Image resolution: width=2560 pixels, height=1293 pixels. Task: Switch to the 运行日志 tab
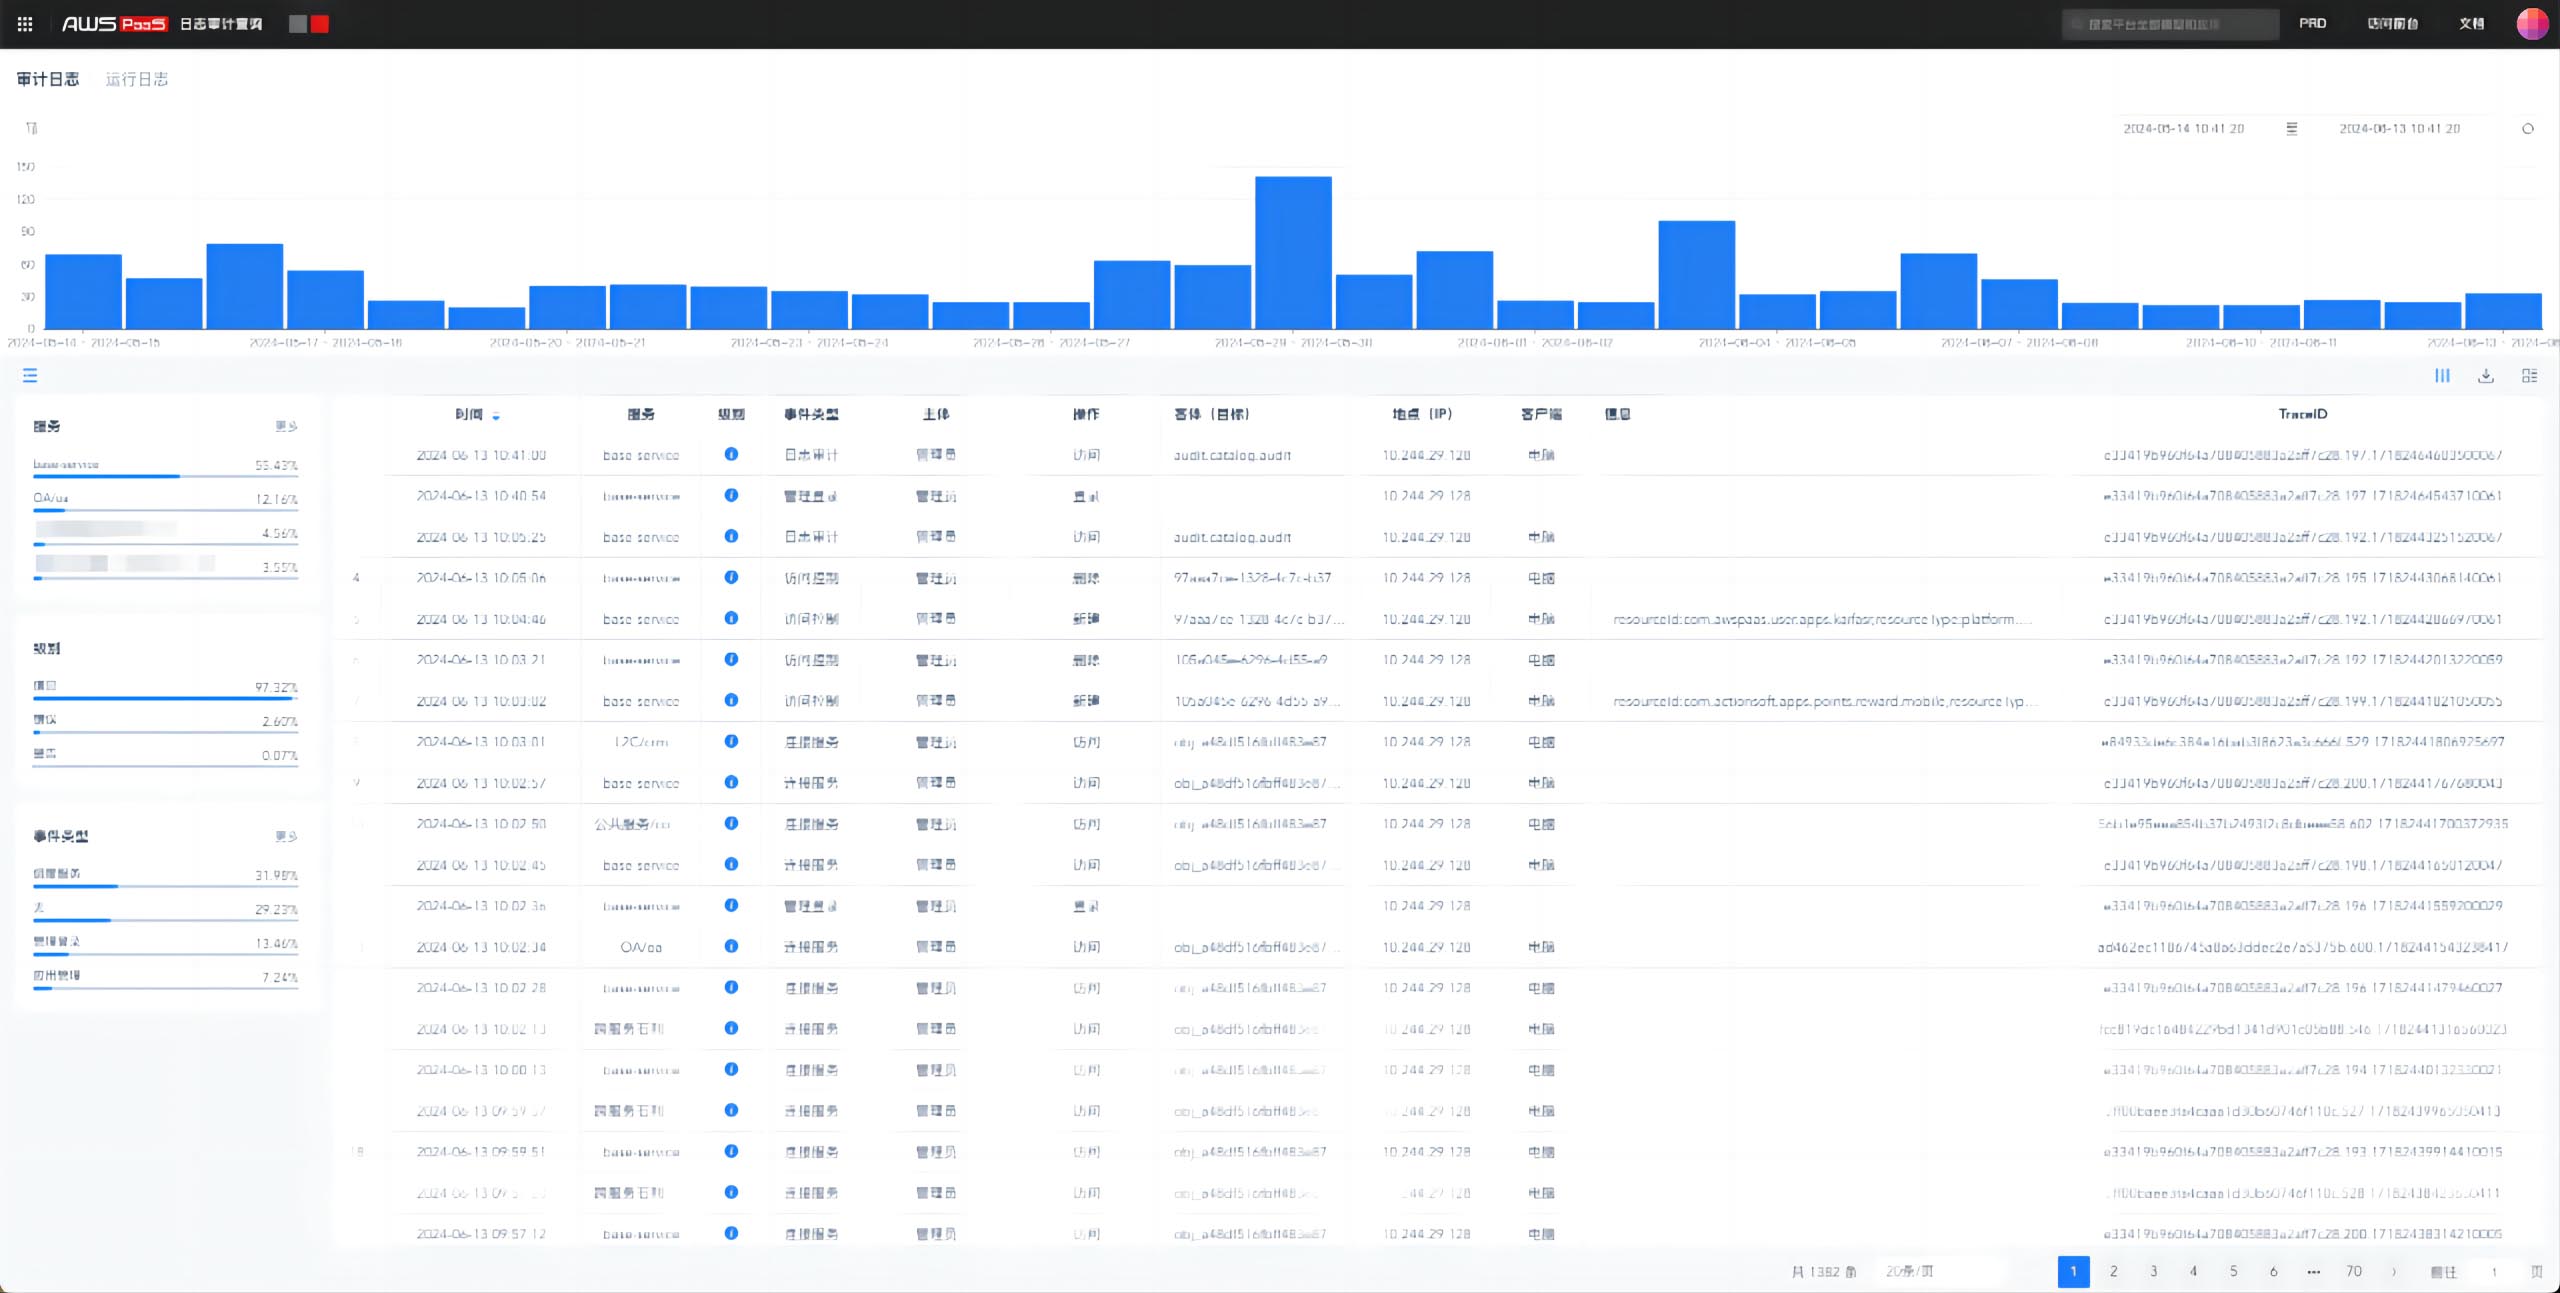(x=137, y=79)
